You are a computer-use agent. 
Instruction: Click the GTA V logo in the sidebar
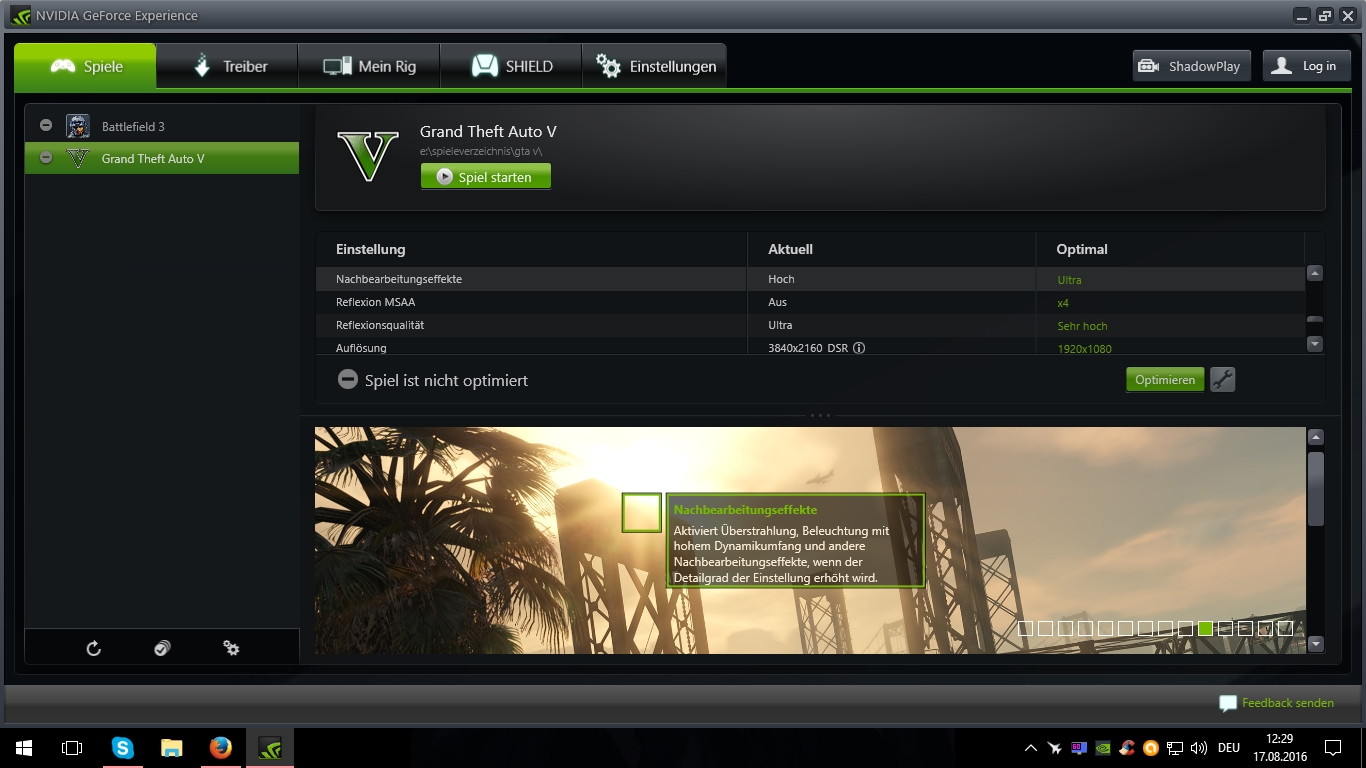coord(78,158)
